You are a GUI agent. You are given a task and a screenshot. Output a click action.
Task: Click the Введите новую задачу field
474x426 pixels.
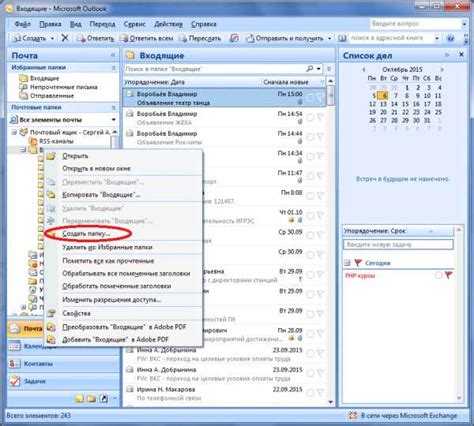tap(398, 244)
